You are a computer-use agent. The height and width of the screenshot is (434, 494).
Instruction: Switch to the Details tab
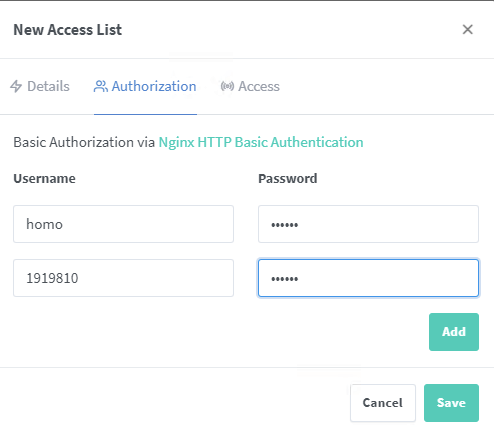point(40,86)
